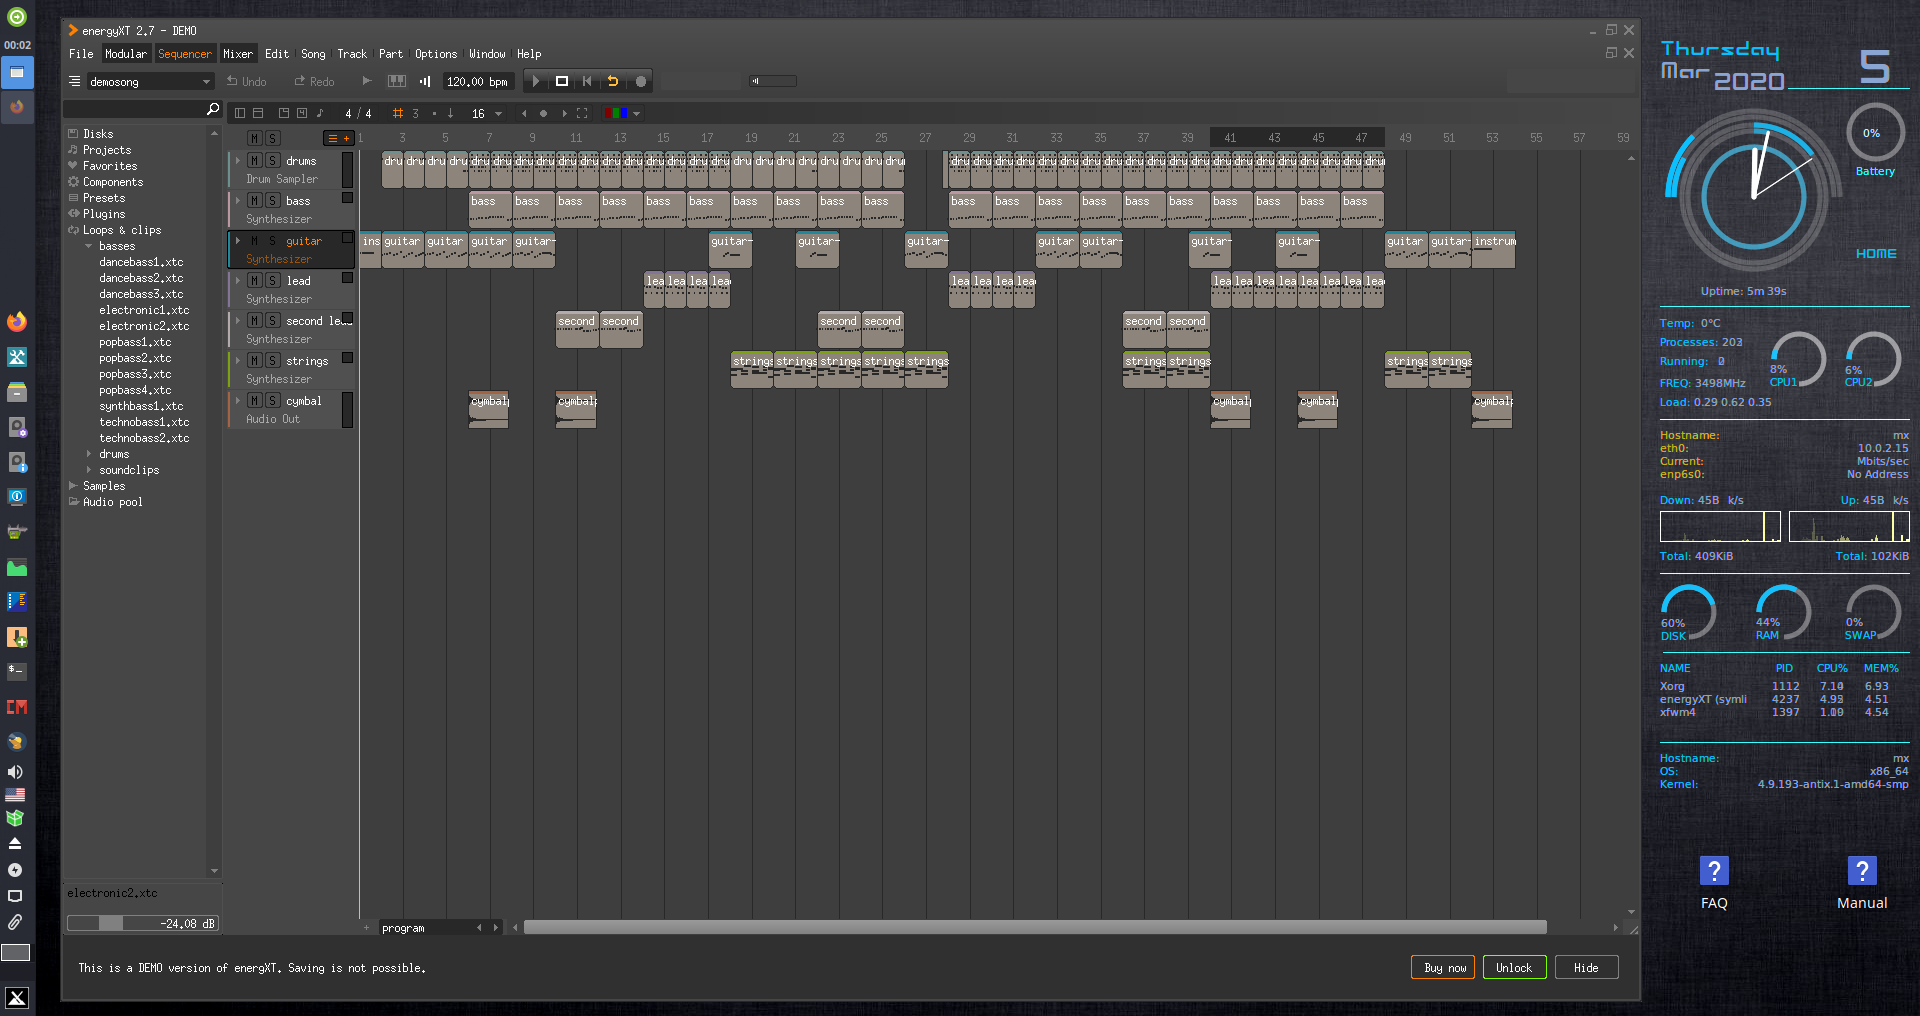The height and width of the screenshot is (1016, 1920).
Task: Click the Stop transport button
Action: (562, 82)
